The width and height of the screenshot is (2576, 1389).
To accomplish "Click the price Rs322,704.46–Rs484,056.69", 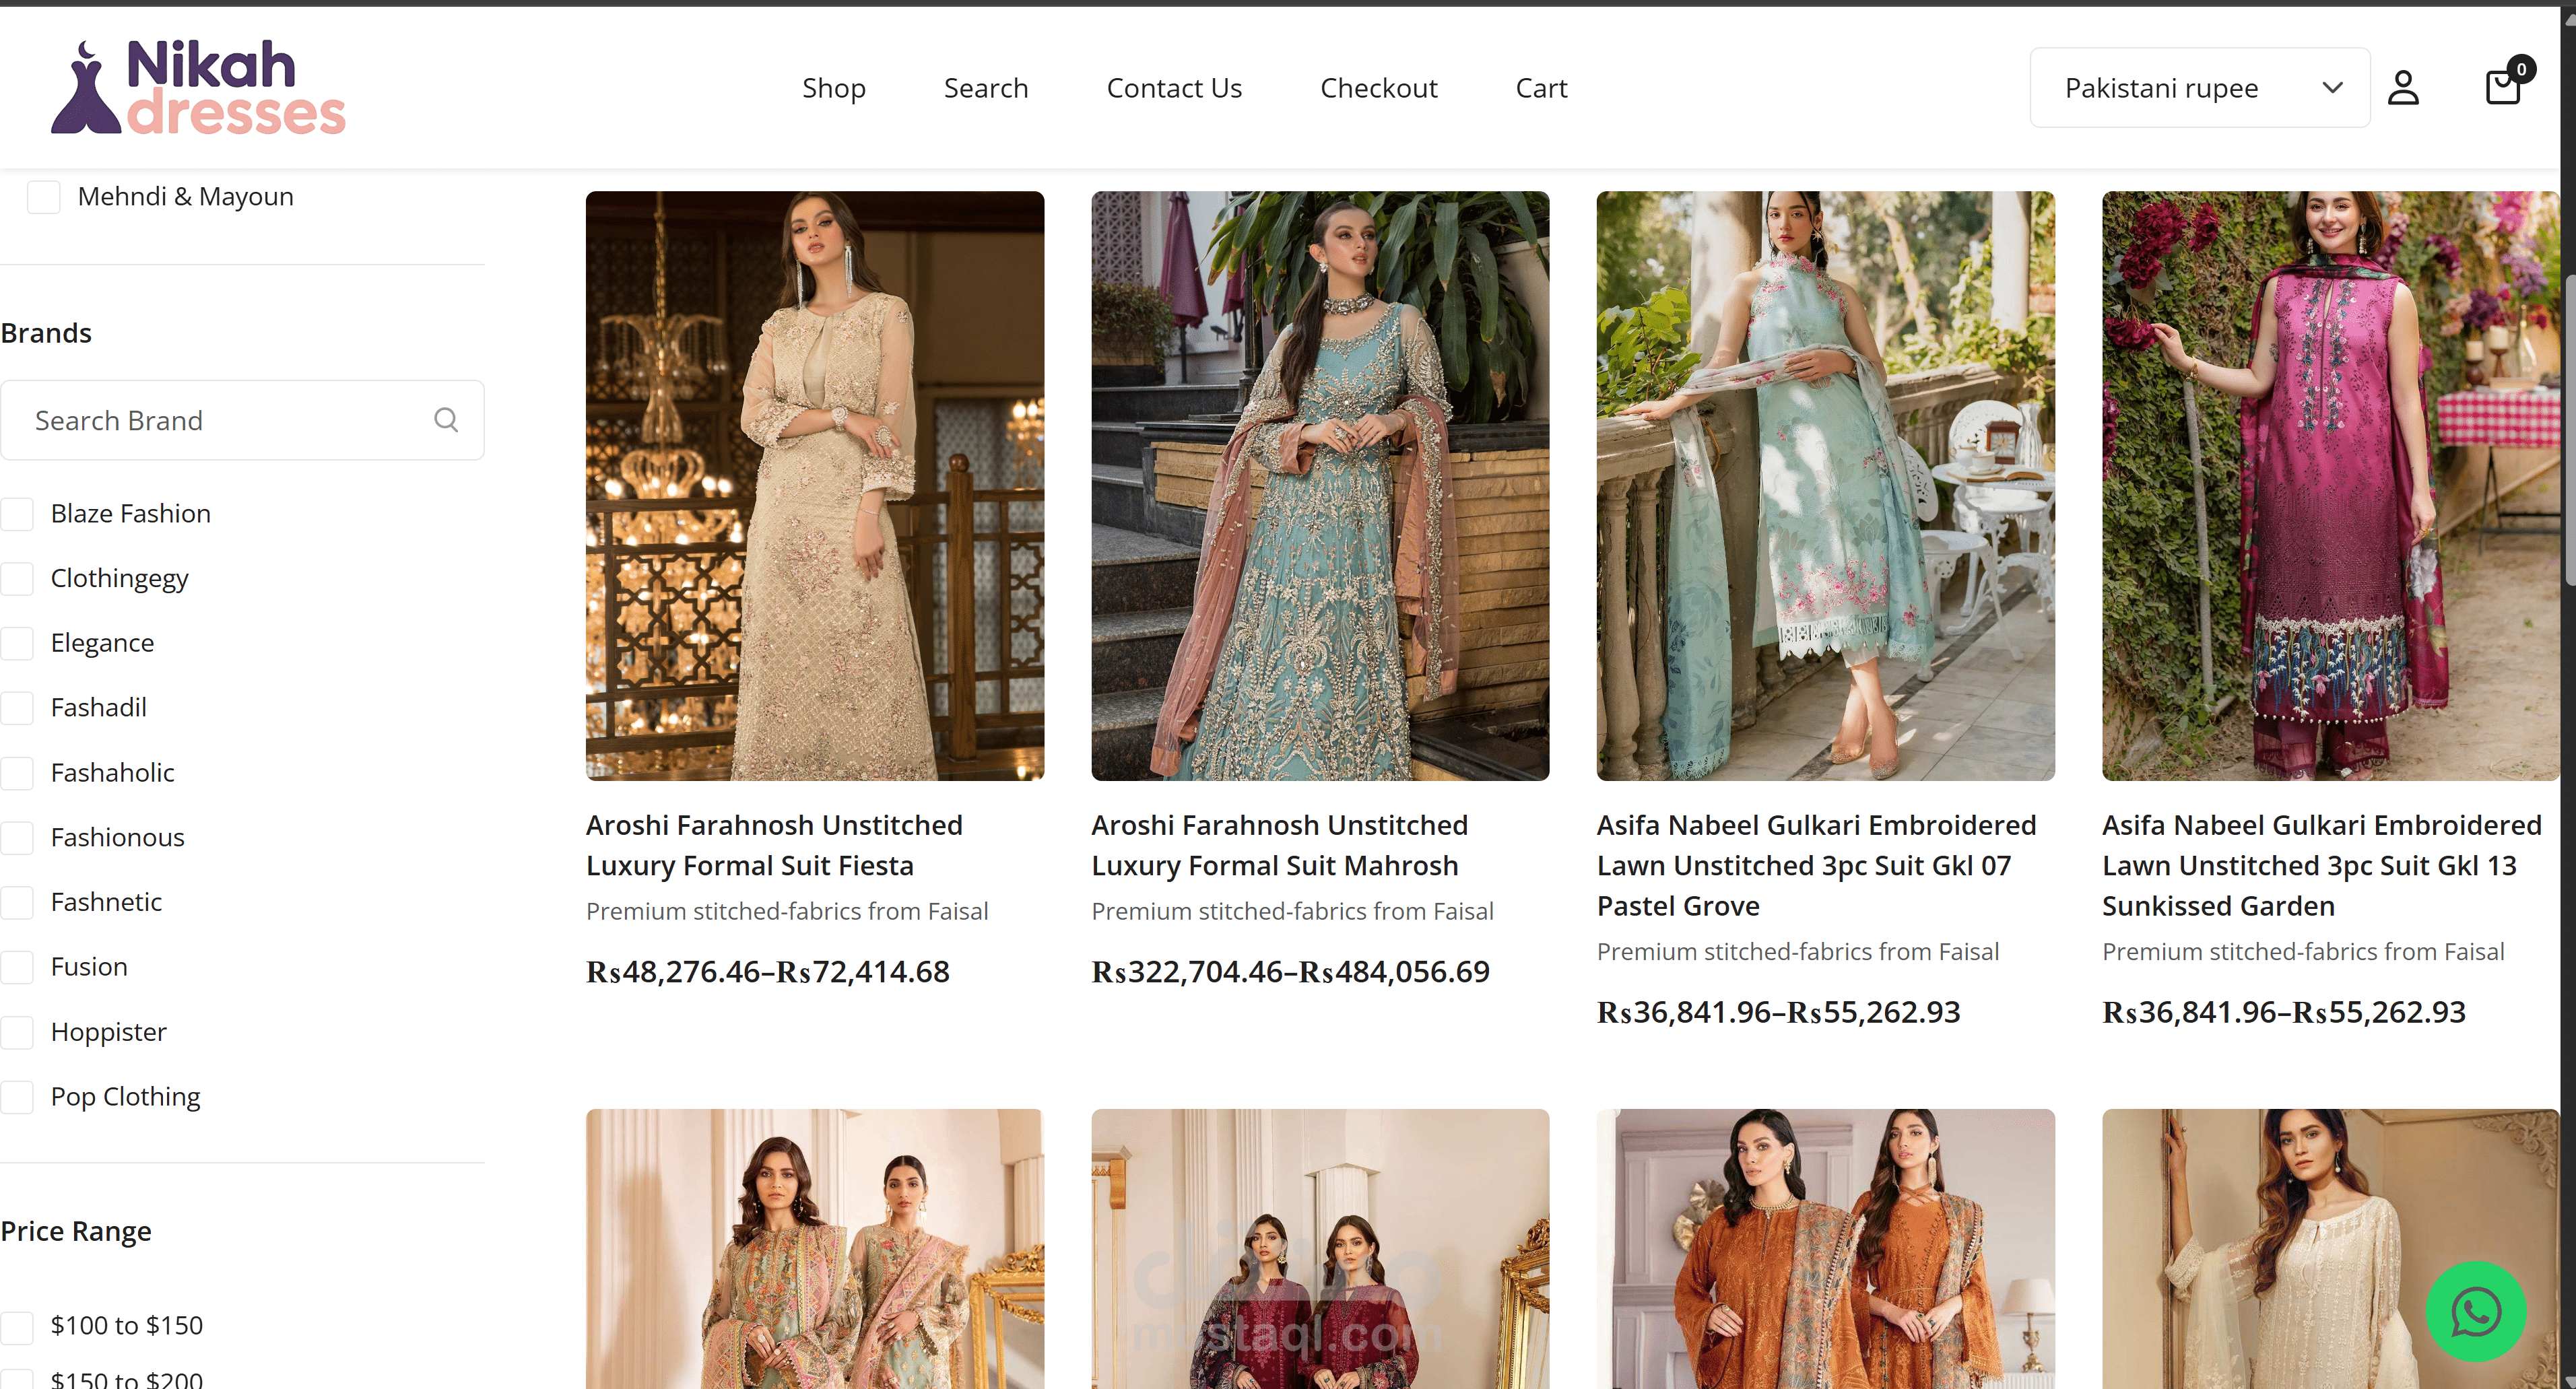I will point(1291,971).
